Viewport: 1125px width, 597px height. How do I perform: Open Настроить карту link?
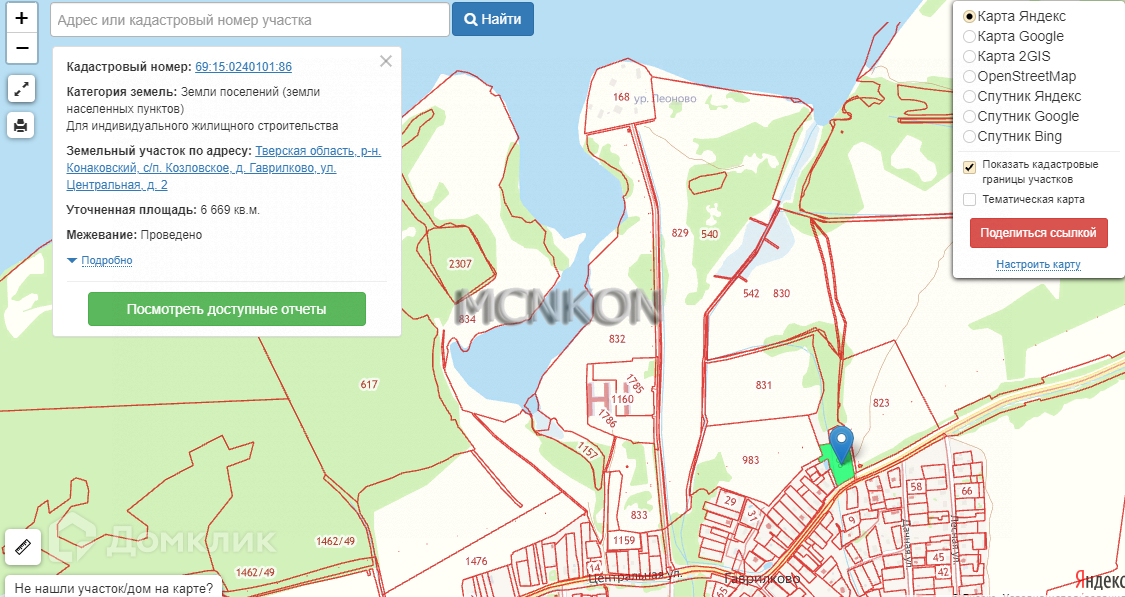tap(1038, 265)
